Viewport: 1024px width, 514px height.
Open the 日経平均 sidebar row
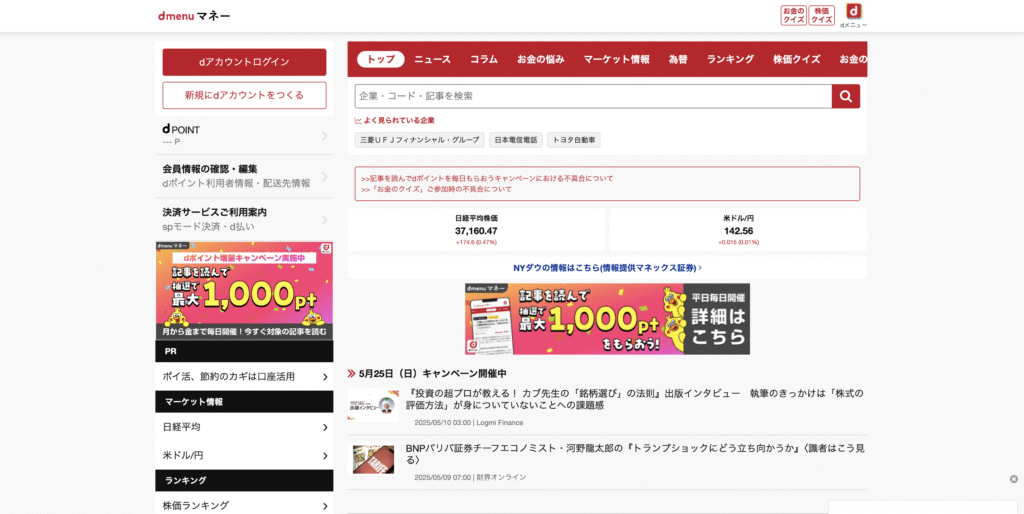tap(244, 427)
